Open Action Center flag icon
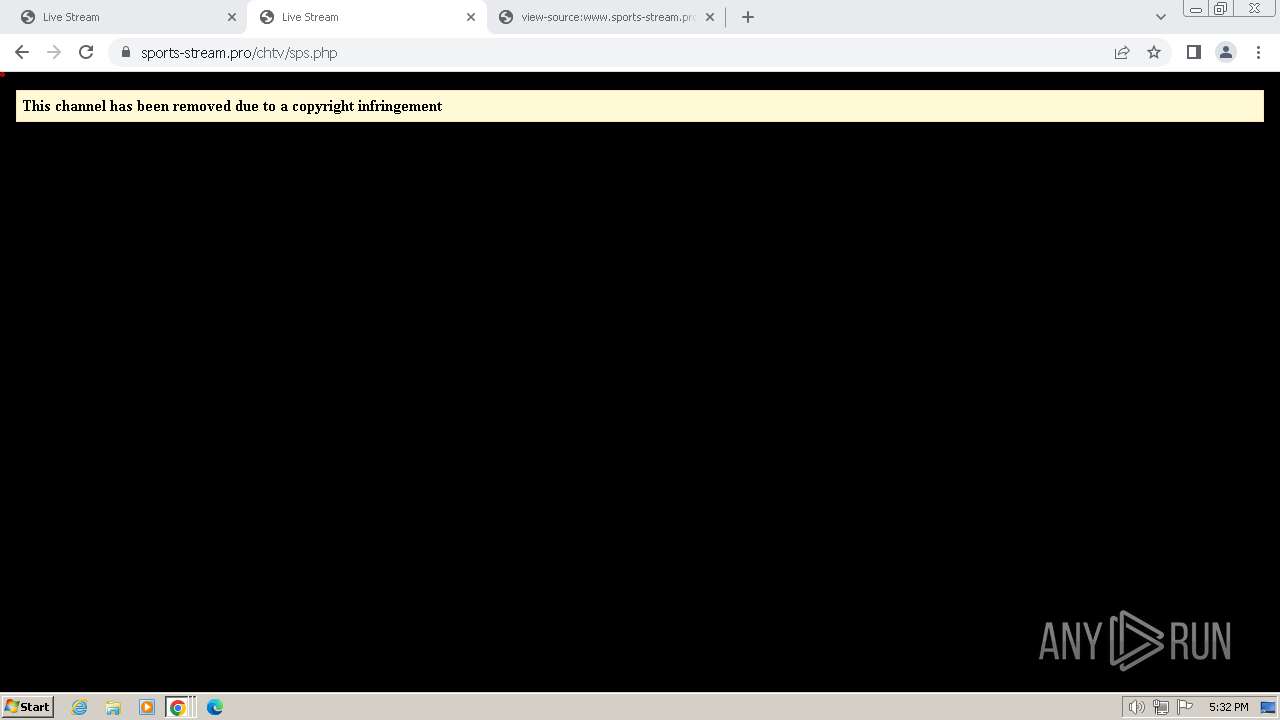Viewport: 1280px width, 720px height. click(x=1185, y=707)
